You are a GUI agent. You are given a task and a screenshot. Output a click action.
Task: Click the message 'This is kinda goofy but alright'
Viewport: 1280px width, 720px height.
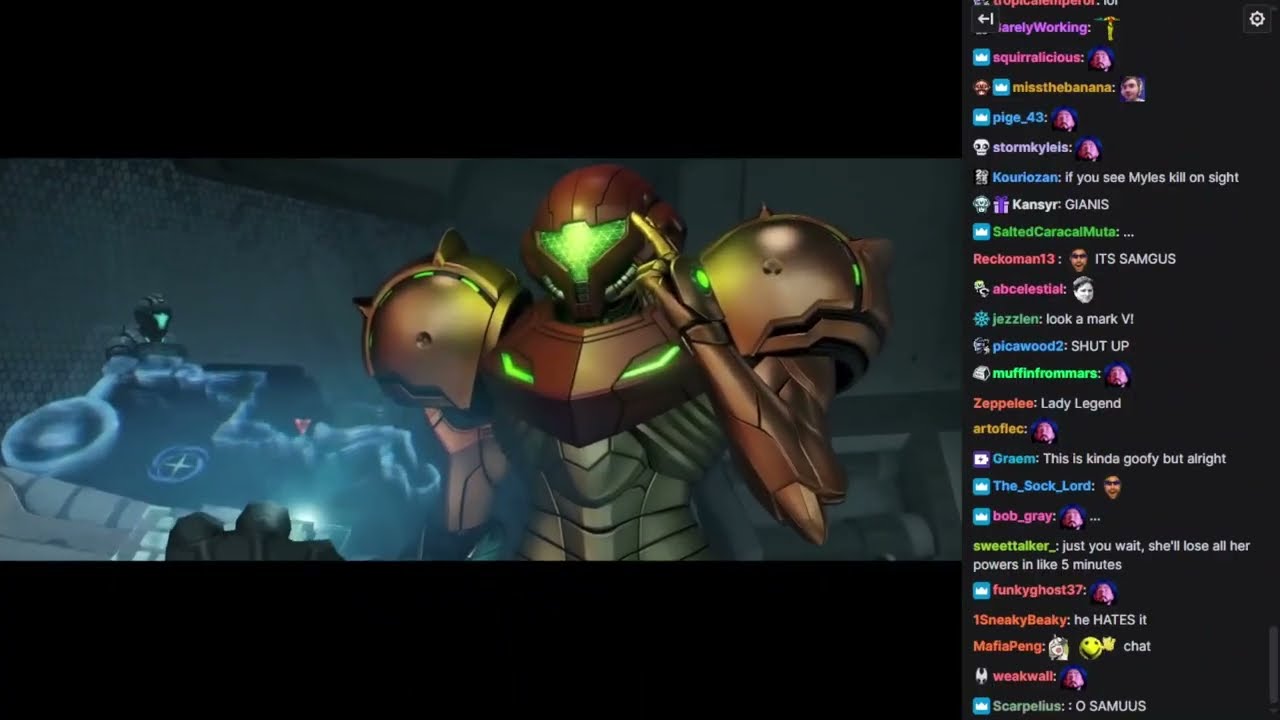[1134, 459]
